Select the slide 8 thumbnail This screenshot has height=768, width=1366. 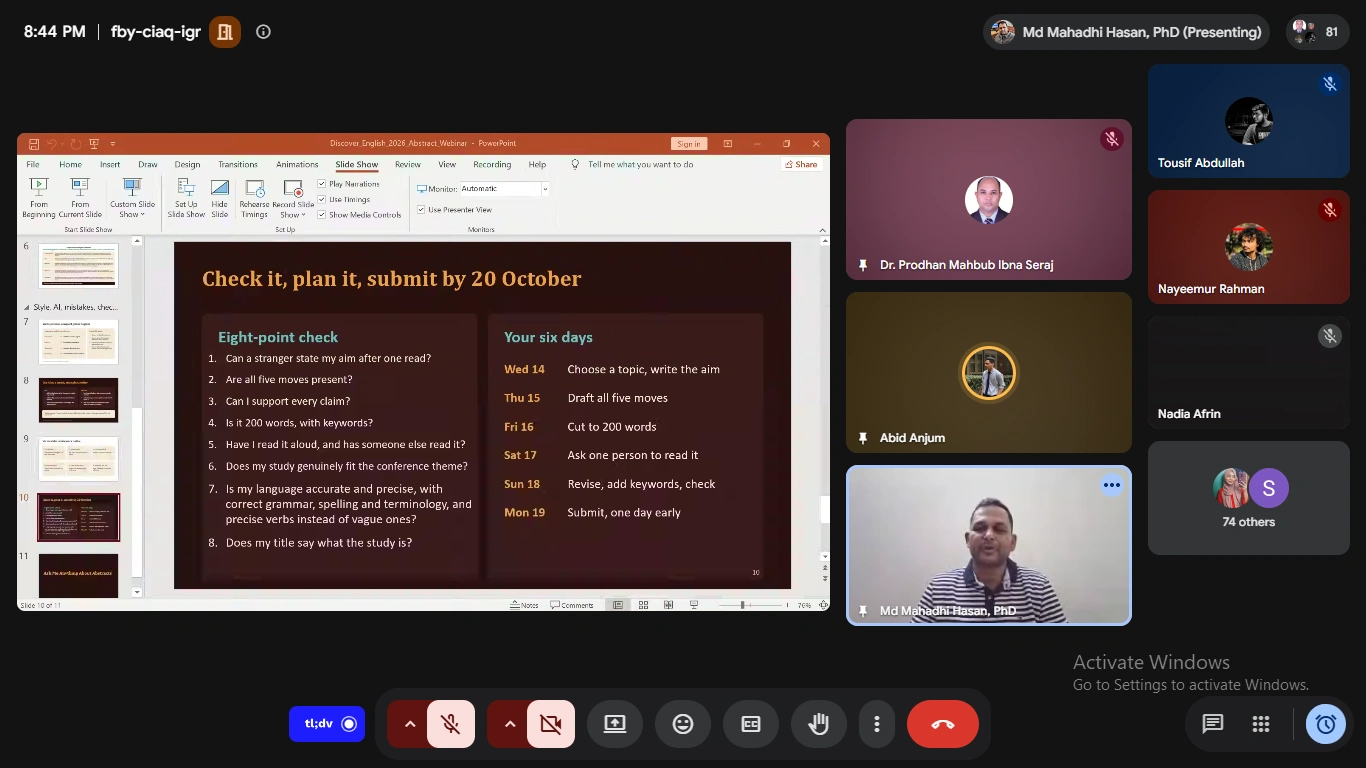point(78,400)
